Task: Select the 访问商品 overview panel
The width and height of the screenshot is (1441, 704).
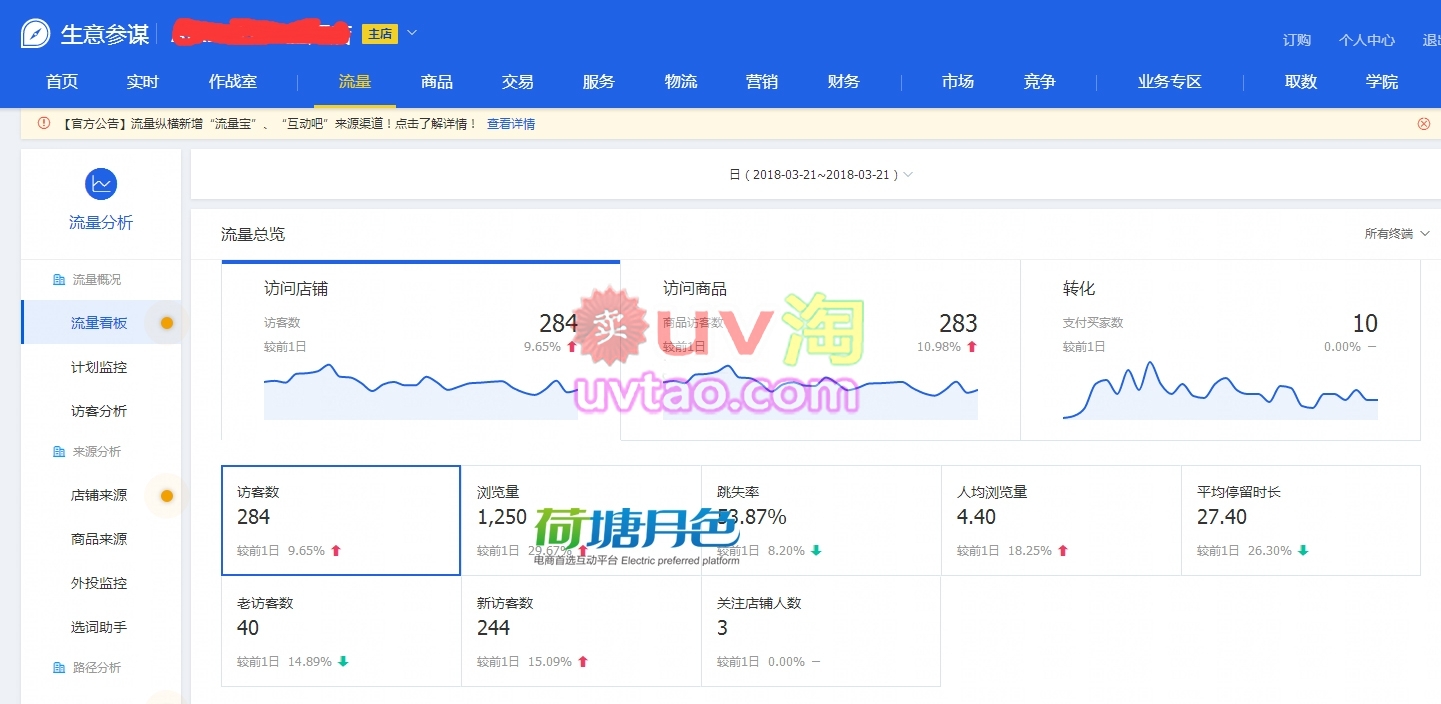Action: (x=820, y=350)
